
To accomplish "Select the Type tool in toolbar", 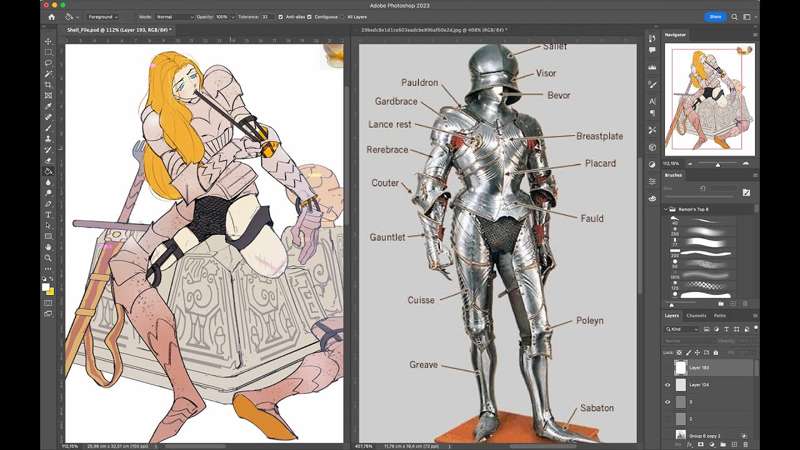I will [48, 214].
